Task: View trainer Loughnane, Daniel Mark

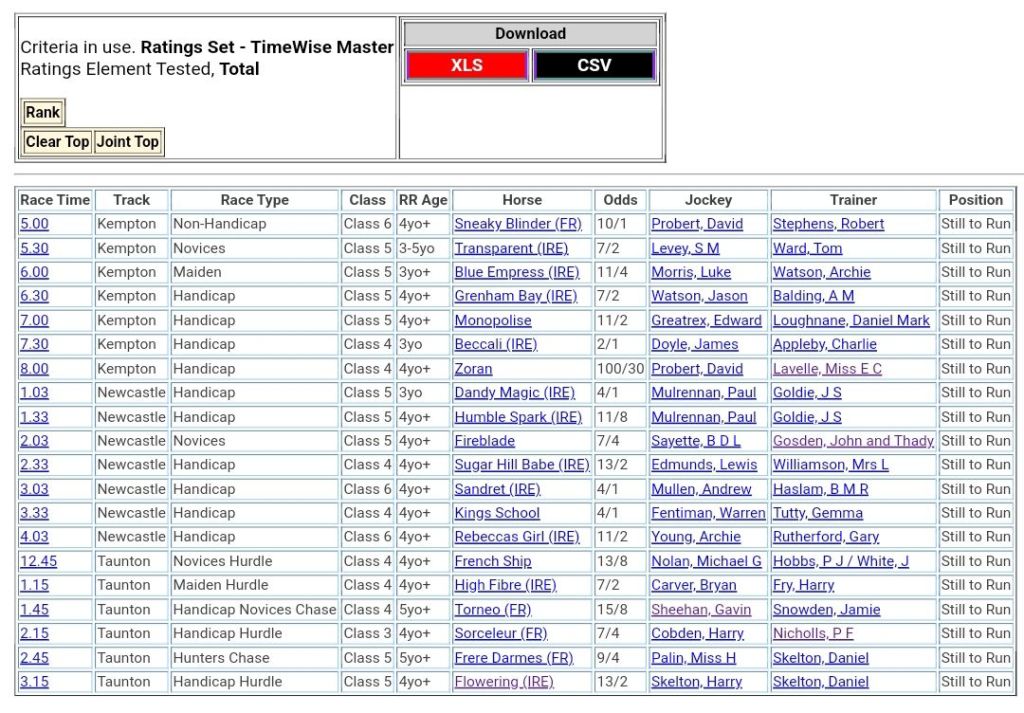Action: 851,321
